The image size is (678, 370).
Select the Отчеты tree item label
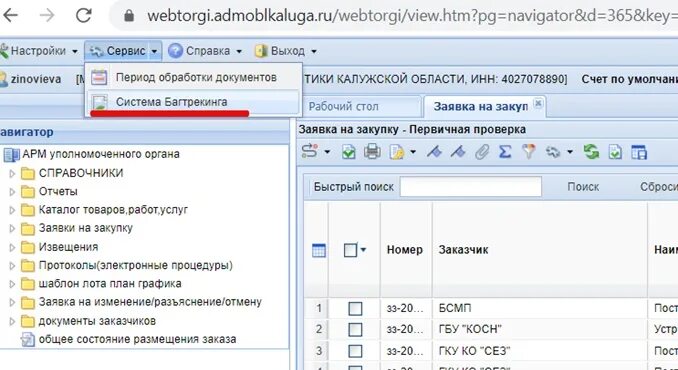(x=58, y=191)
